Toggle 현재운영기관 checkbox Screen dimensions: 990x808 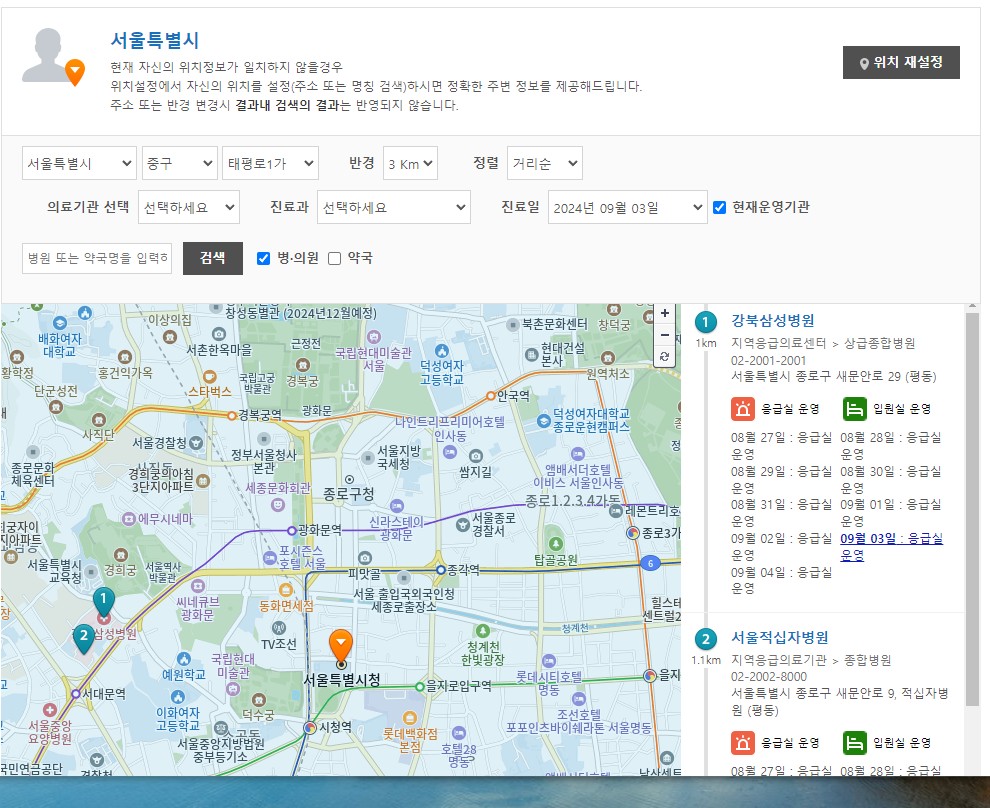tap(719, 207)
